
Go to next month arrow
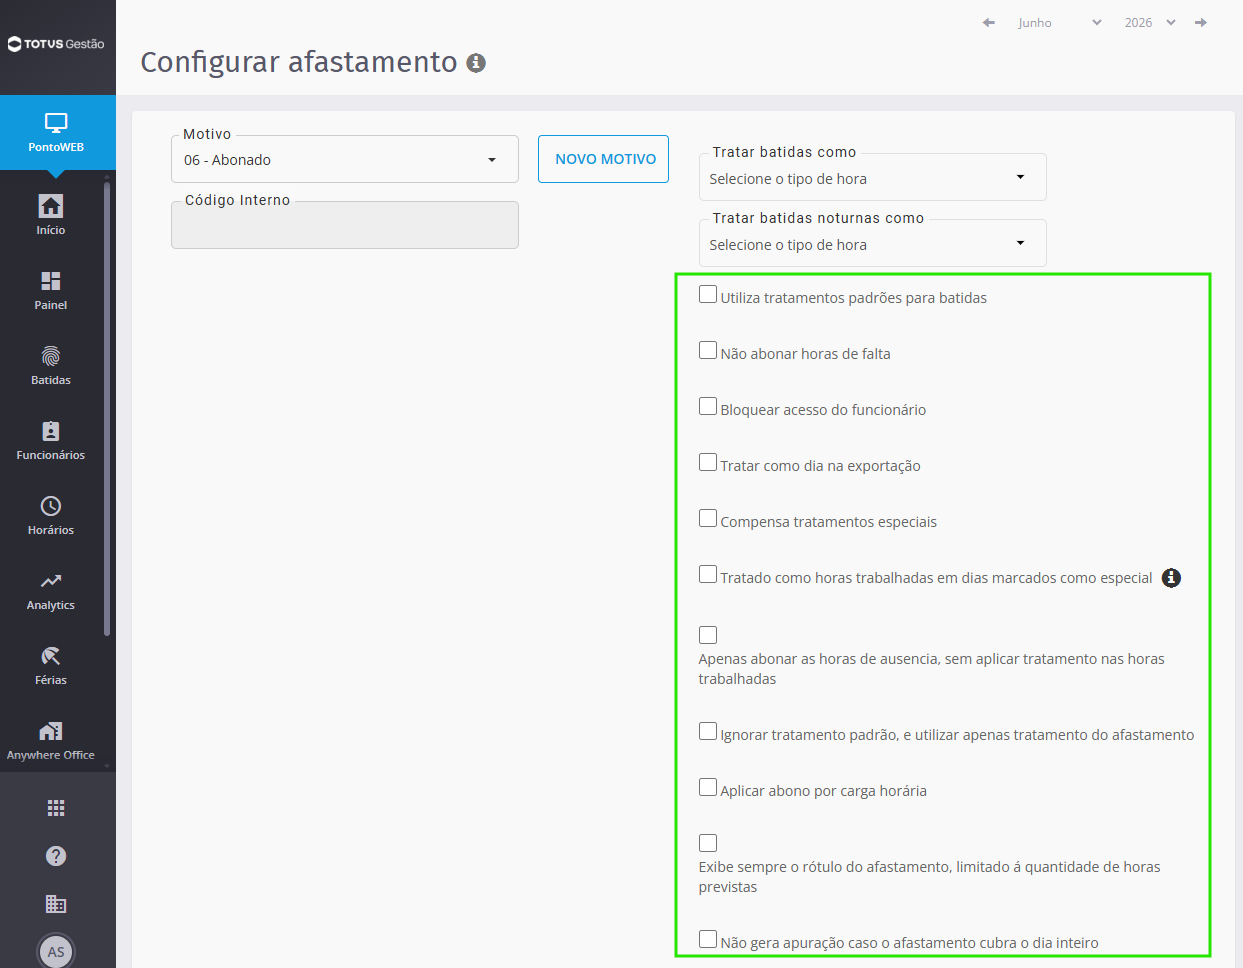tap(1201, 22)
